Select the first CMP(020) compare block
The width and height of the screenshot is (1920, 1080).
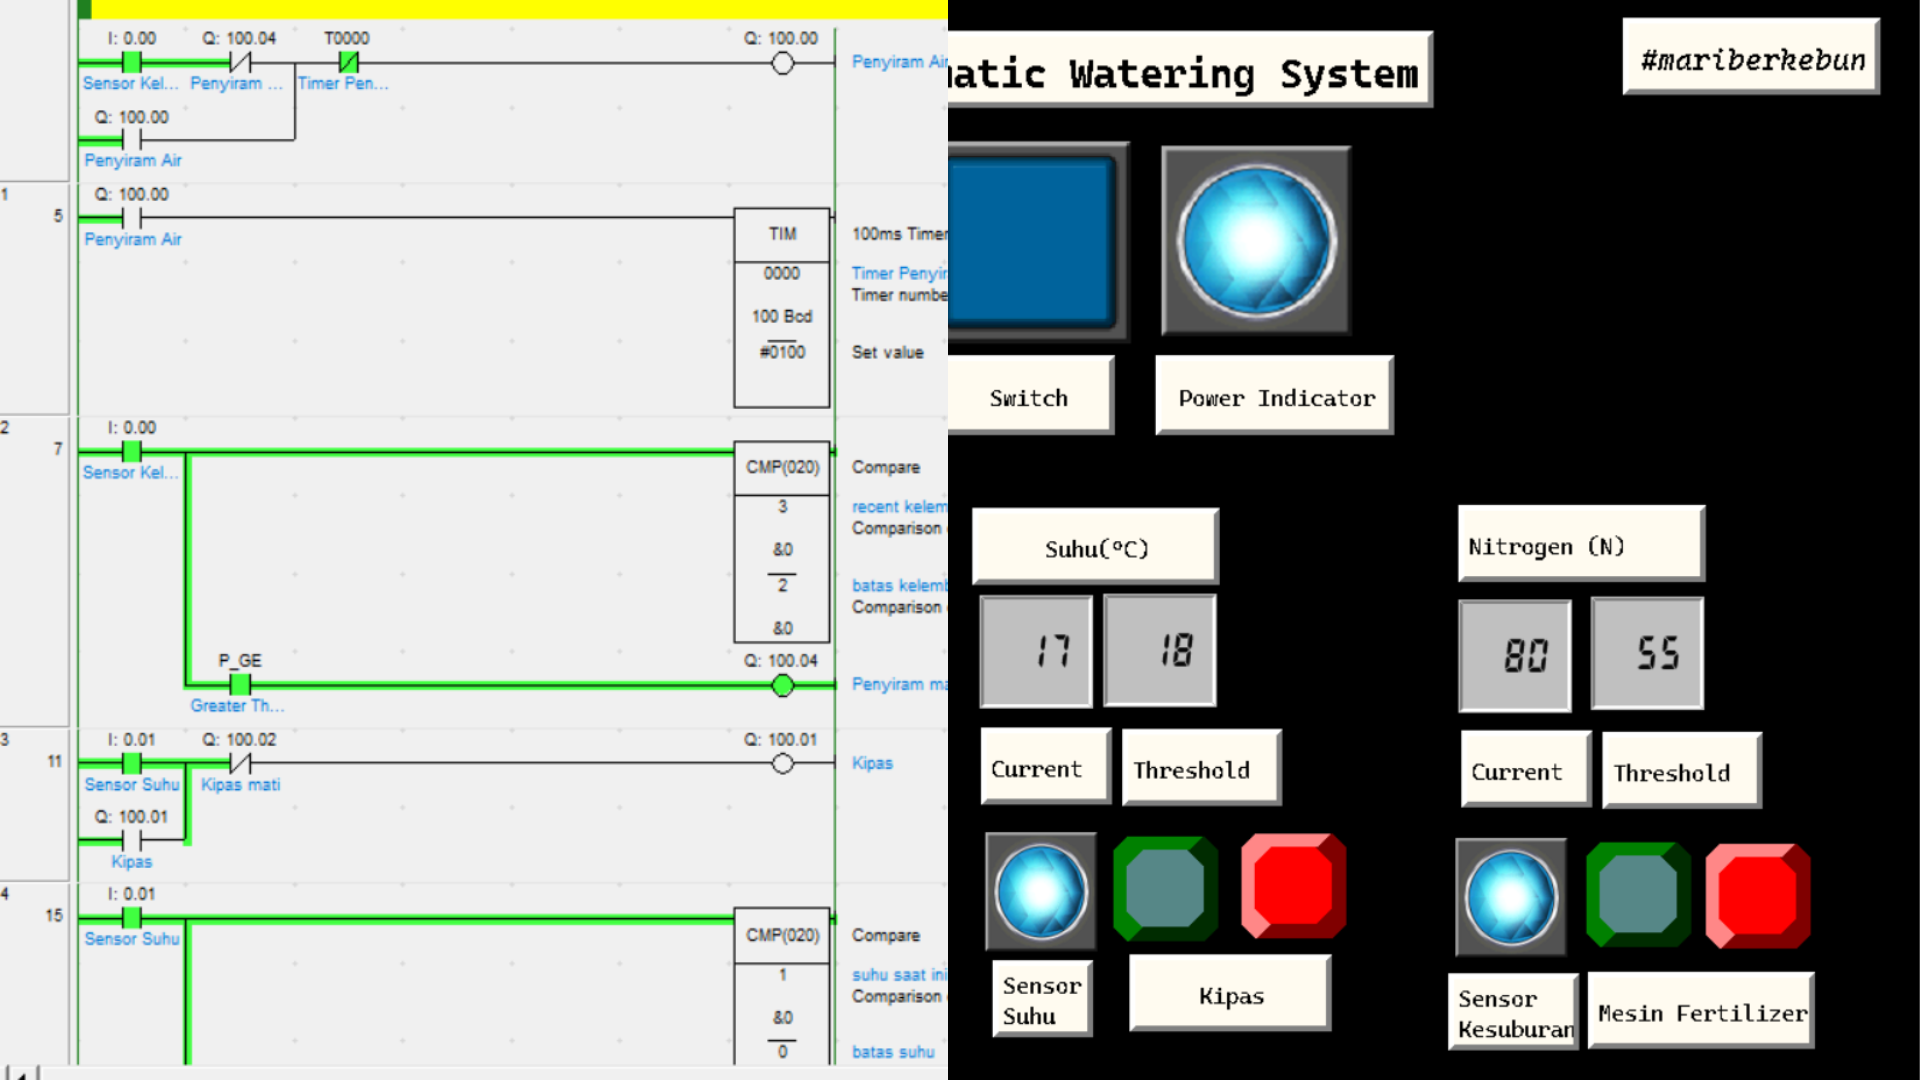782,541
